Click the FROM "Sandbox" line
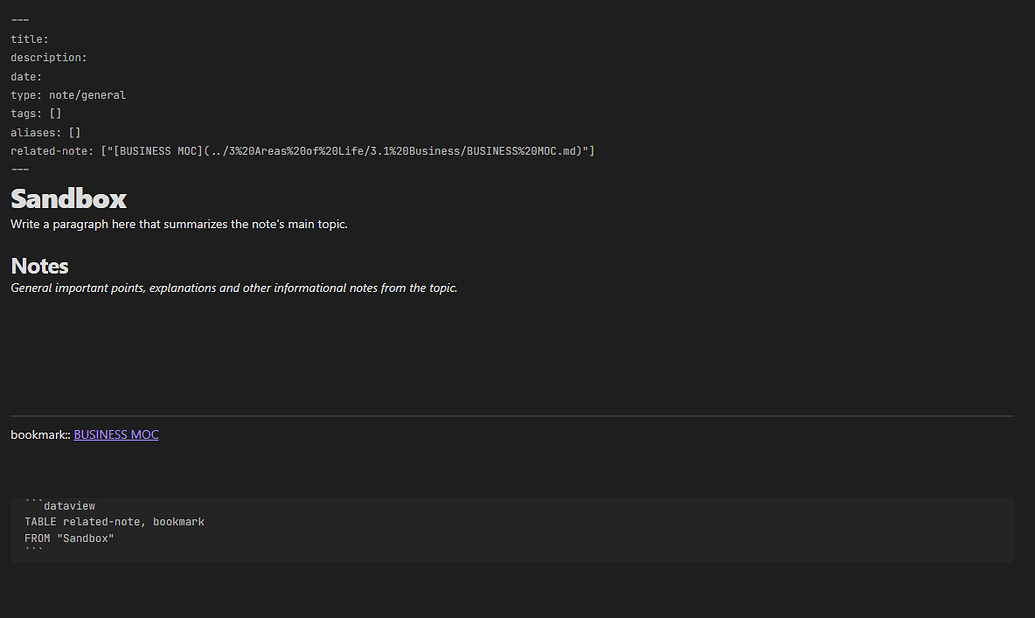Viewport: 1035px width, 618px height. pos(70,537)
